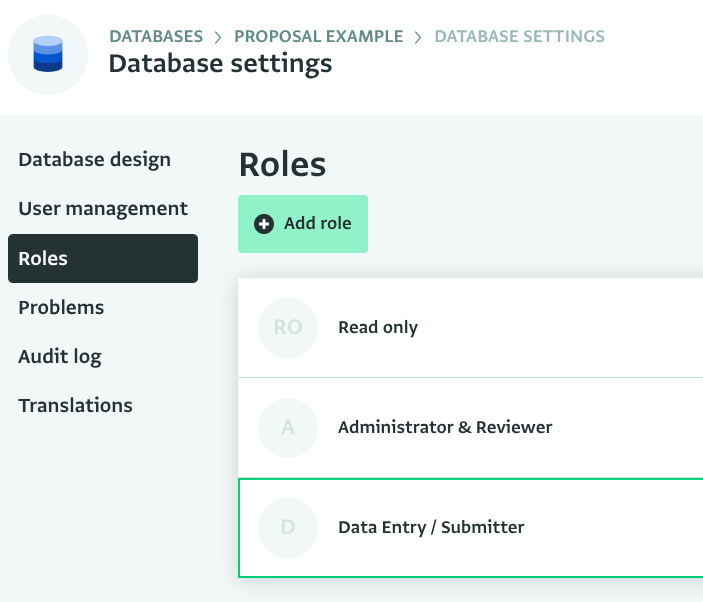Click the RO avatar for Read only
Screen dimensions: 703x602
coord(288,328)
